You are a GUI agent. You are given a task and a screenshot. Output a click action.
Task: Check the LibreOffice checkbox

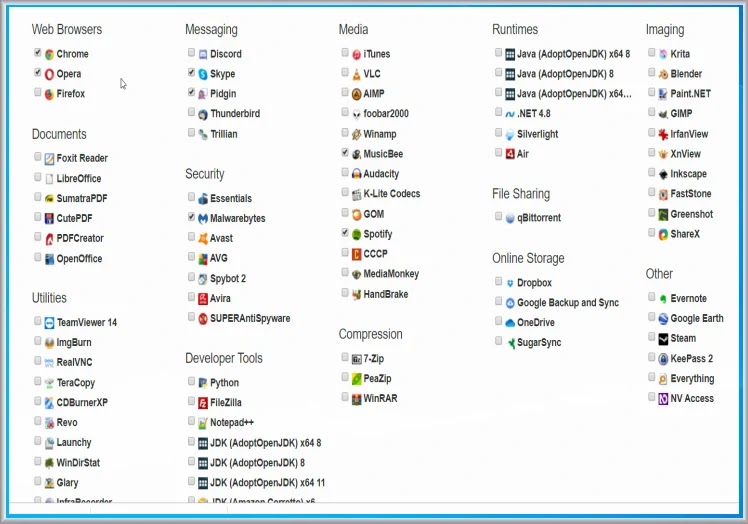click(x=37, y=177)
